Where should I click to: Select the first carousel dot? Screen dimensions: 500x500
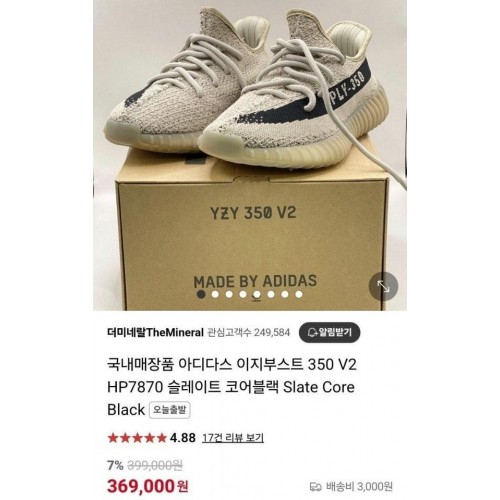click(x=201, y=294)
